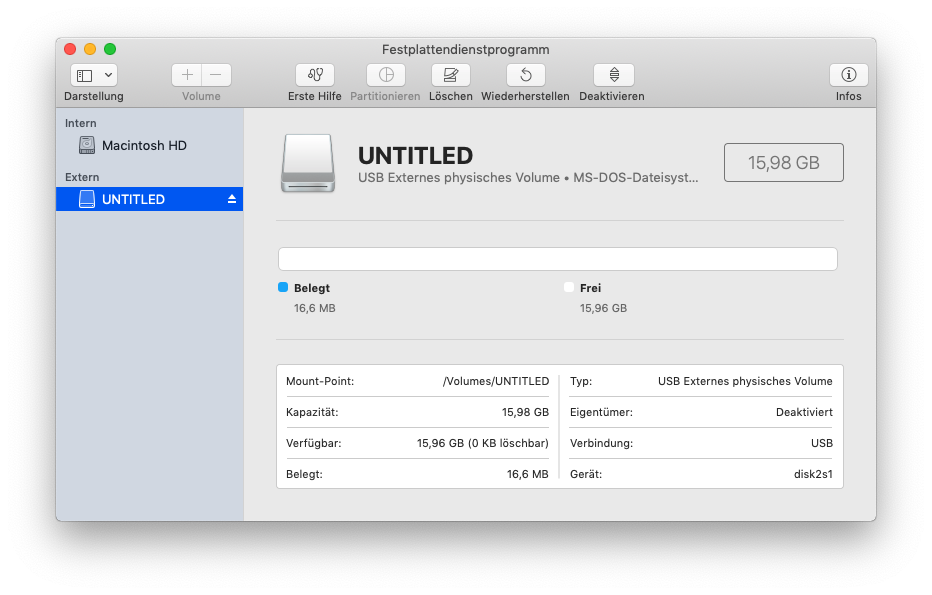This screenshot has height=595, width=932.
Task: Click the Partitionieren pie chart icon
Action: pyautogui.click(x=386, y=75)
